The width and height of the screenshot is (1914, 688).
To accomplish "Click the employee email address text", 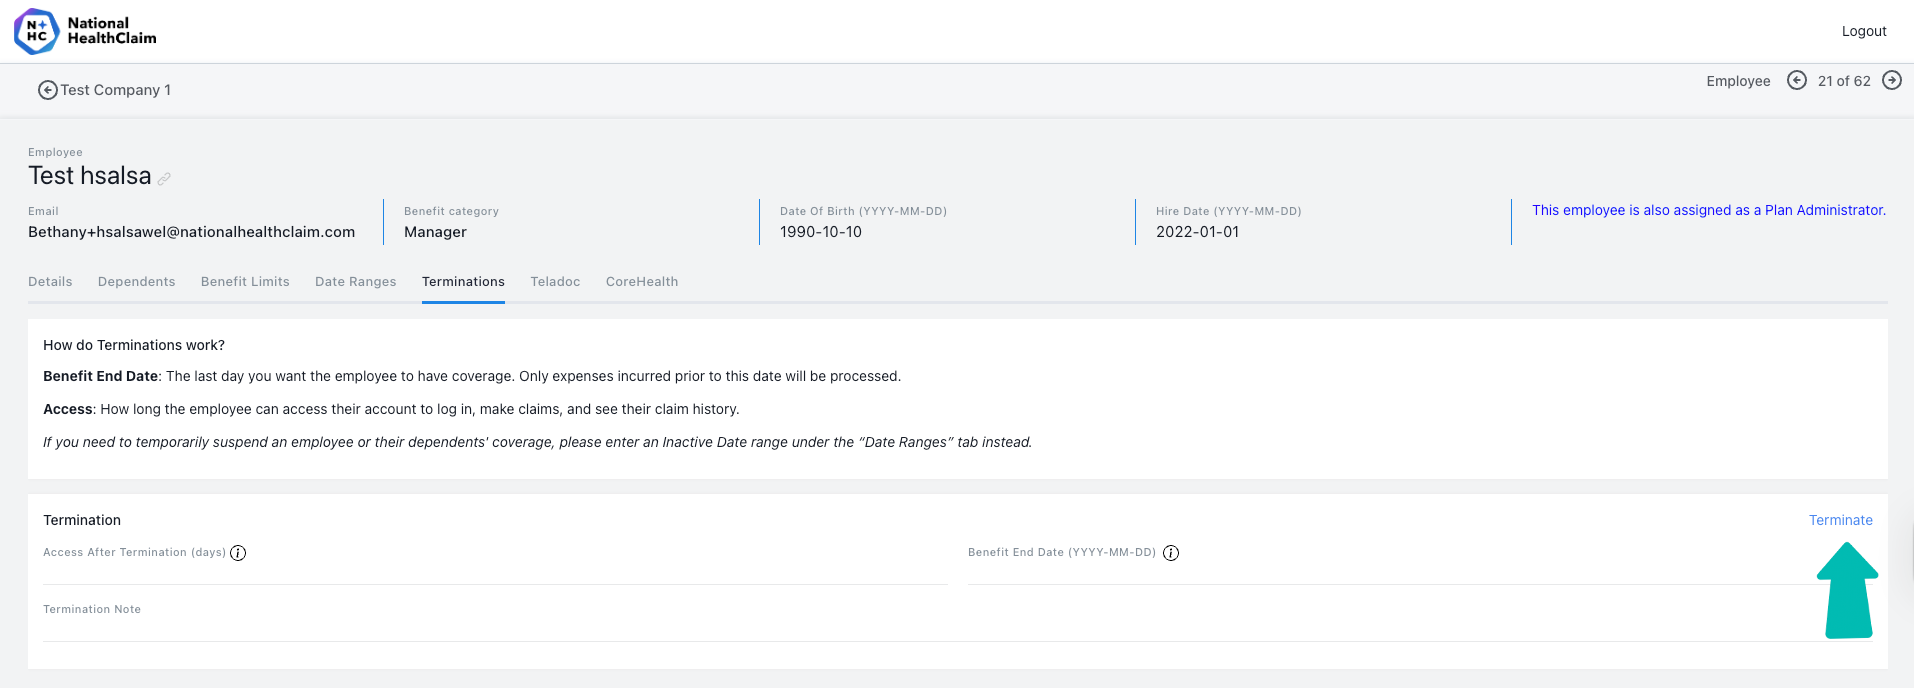I will pyautogui.click(x=191, y=232).
